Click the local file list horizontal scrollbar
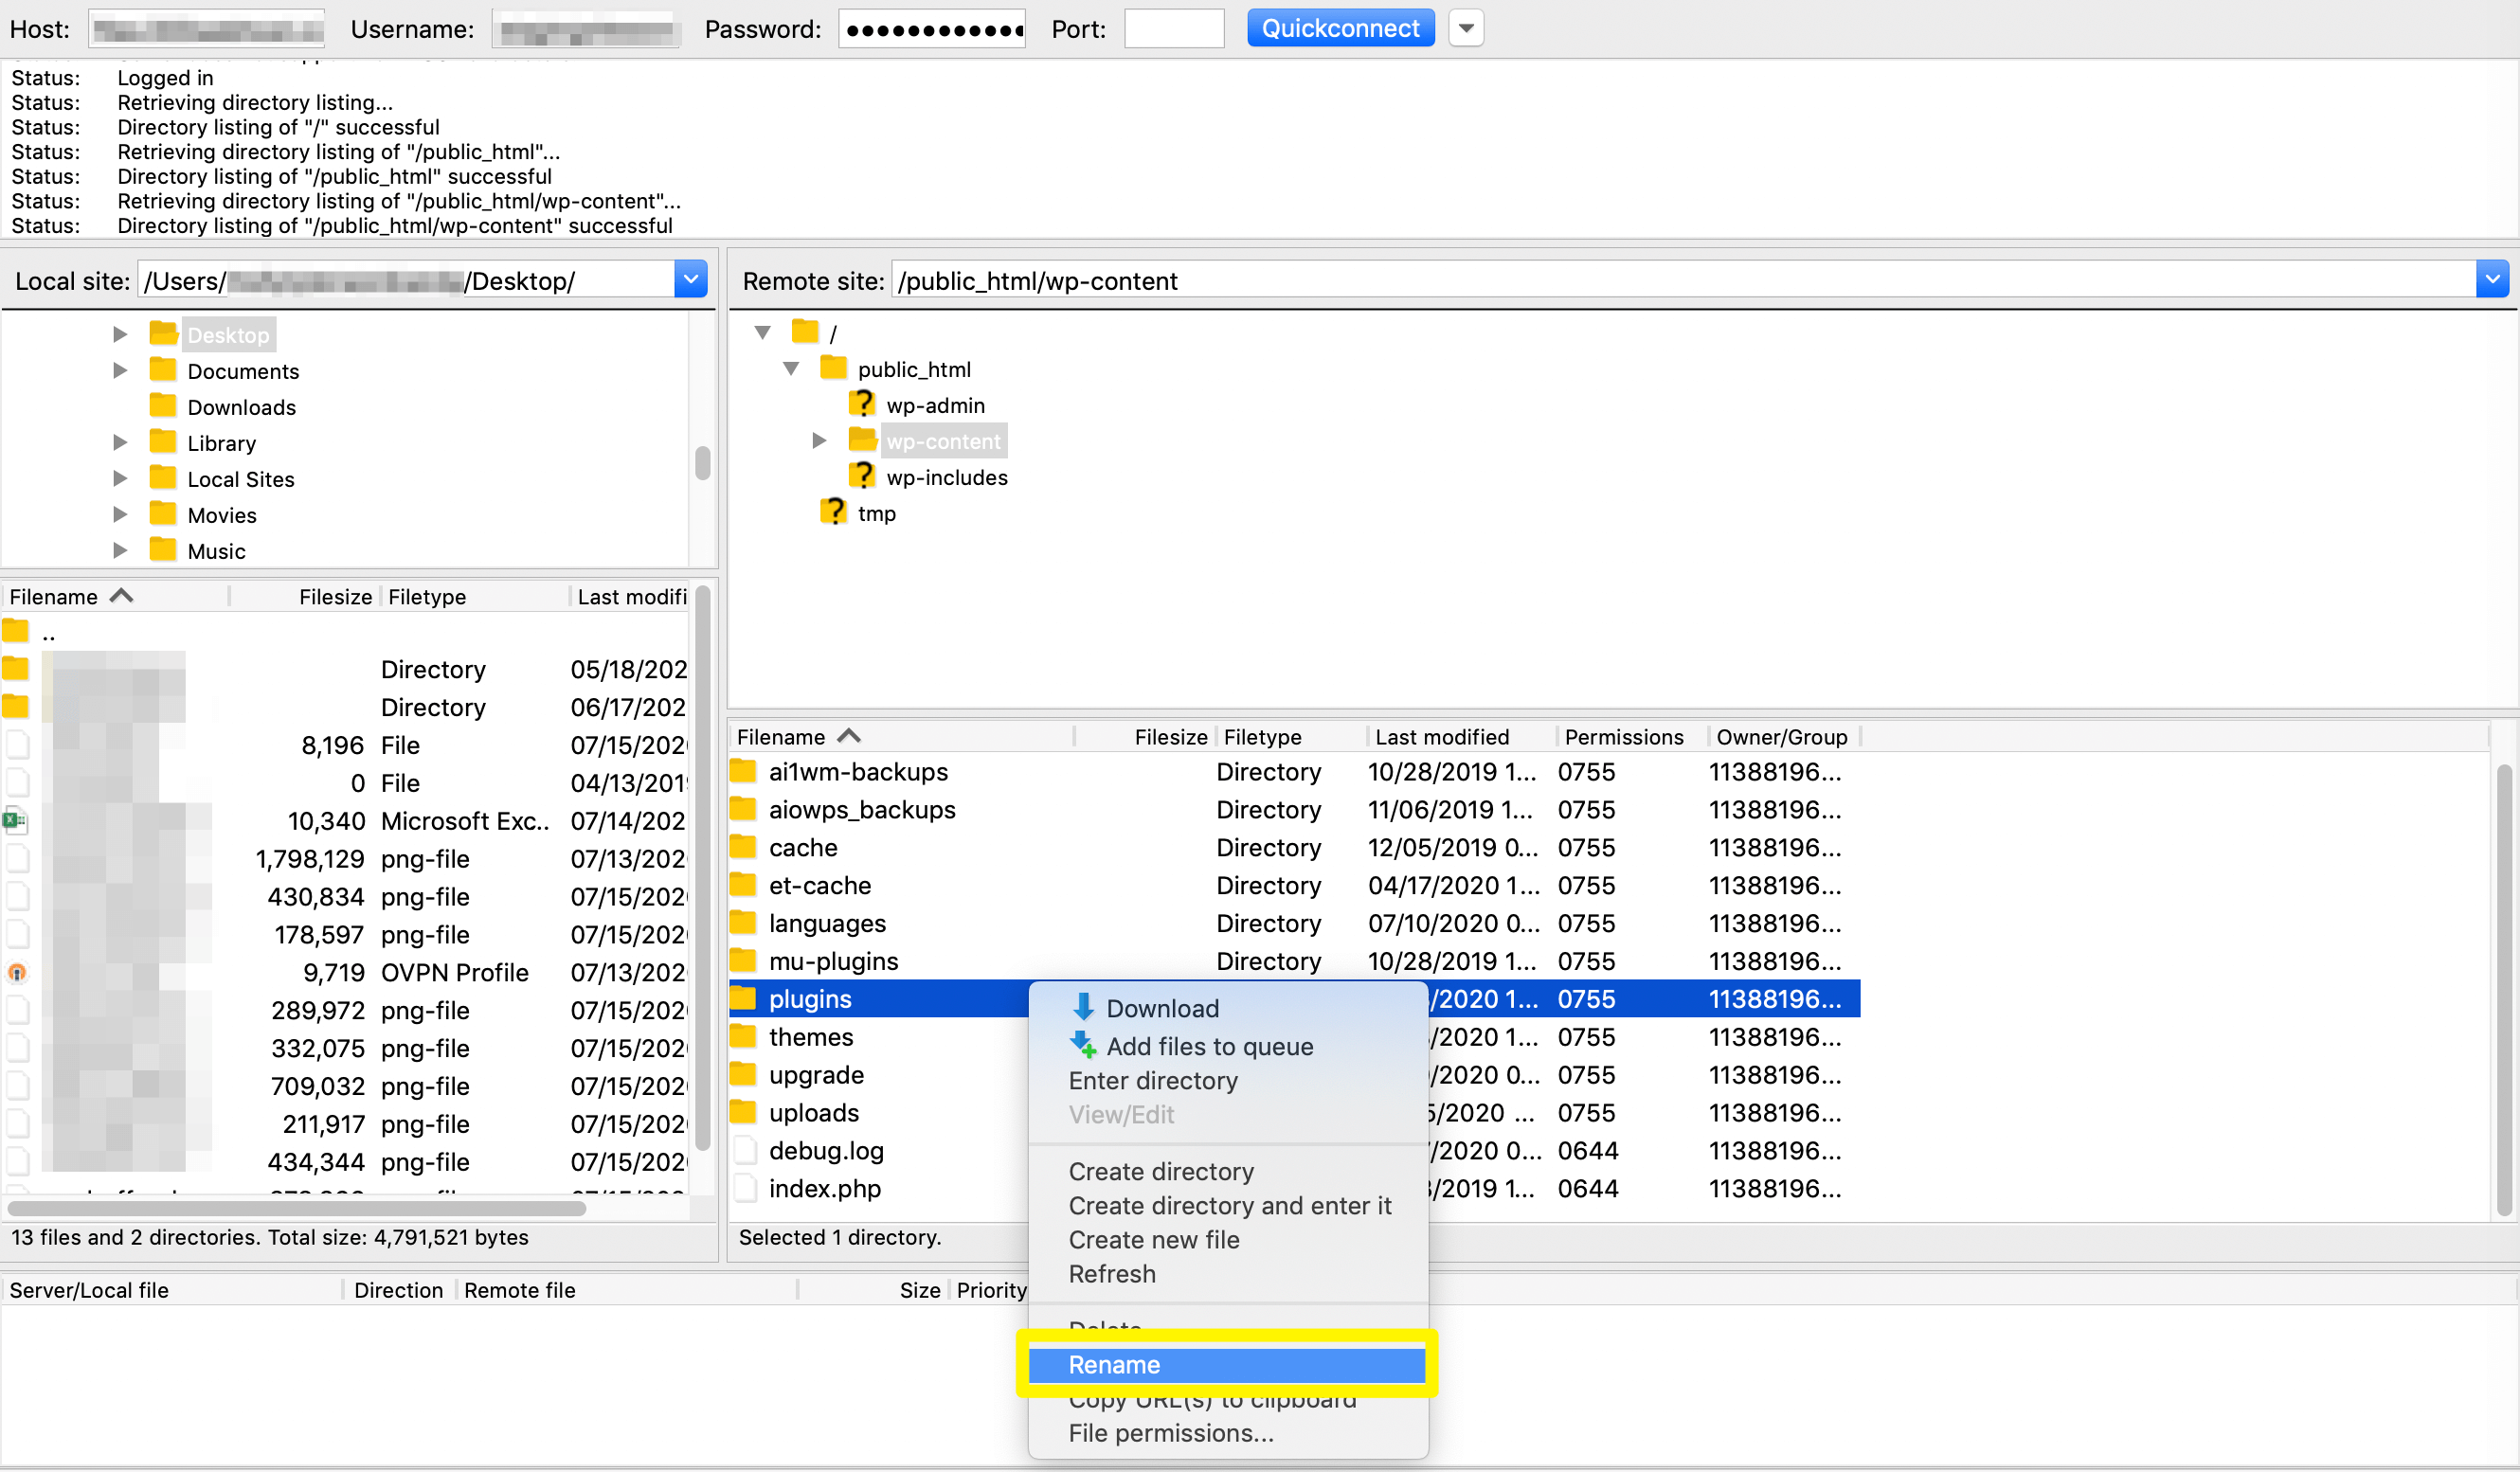This screenshot has height=1472, width=2520. (x=297, y=1208)
